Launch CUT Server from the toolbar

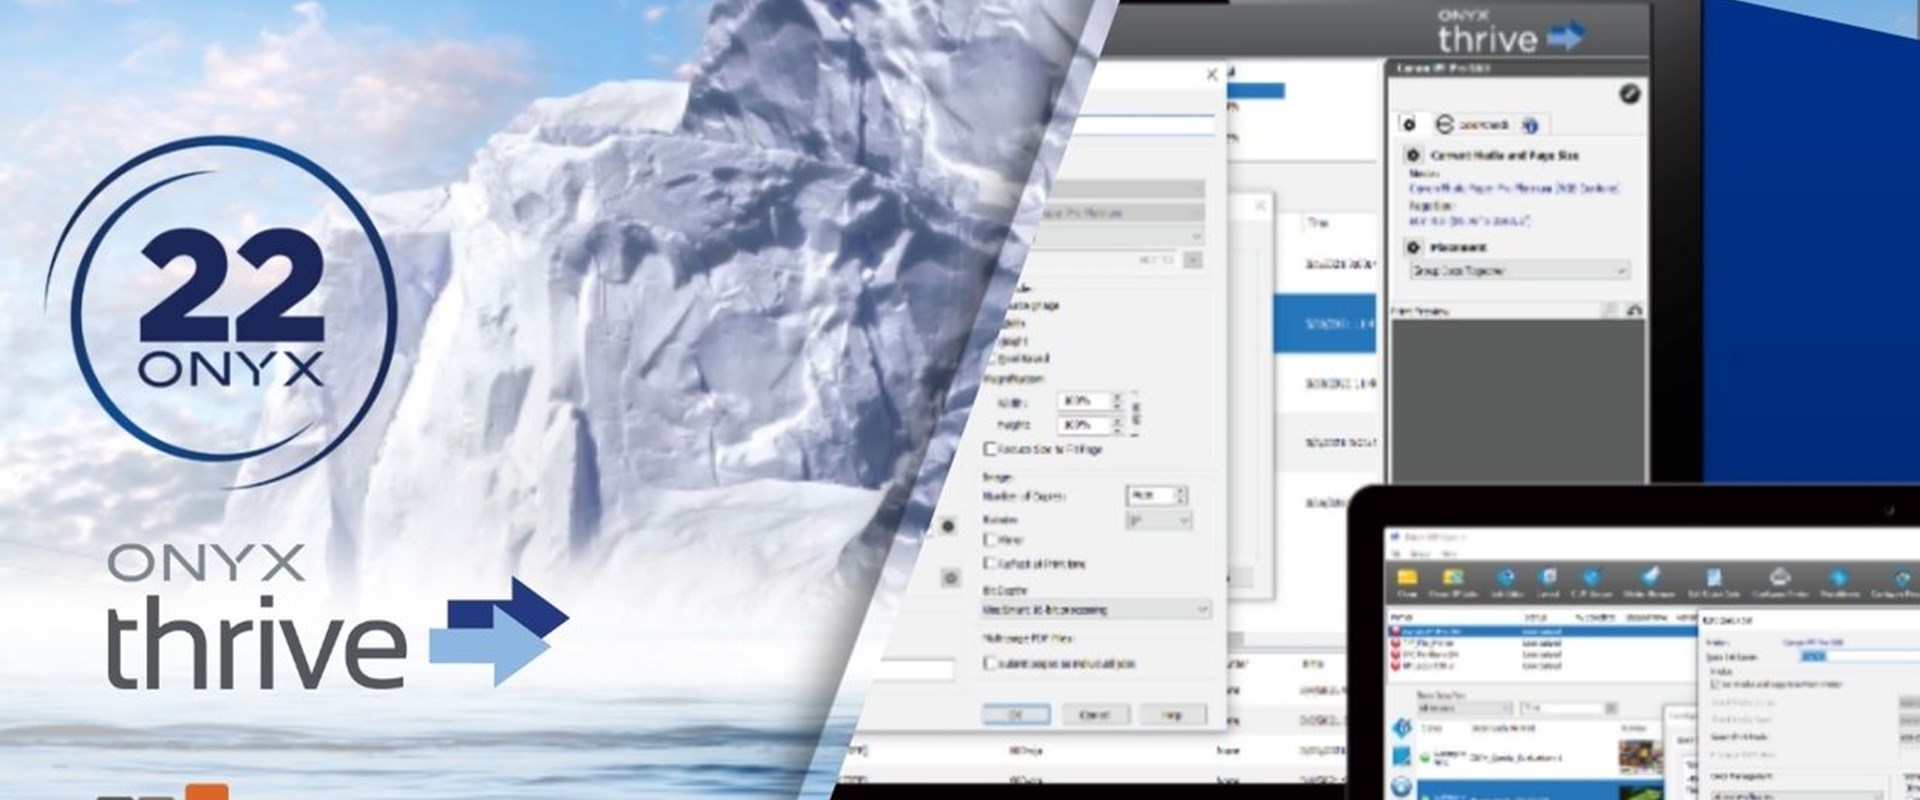[1593, 581]
